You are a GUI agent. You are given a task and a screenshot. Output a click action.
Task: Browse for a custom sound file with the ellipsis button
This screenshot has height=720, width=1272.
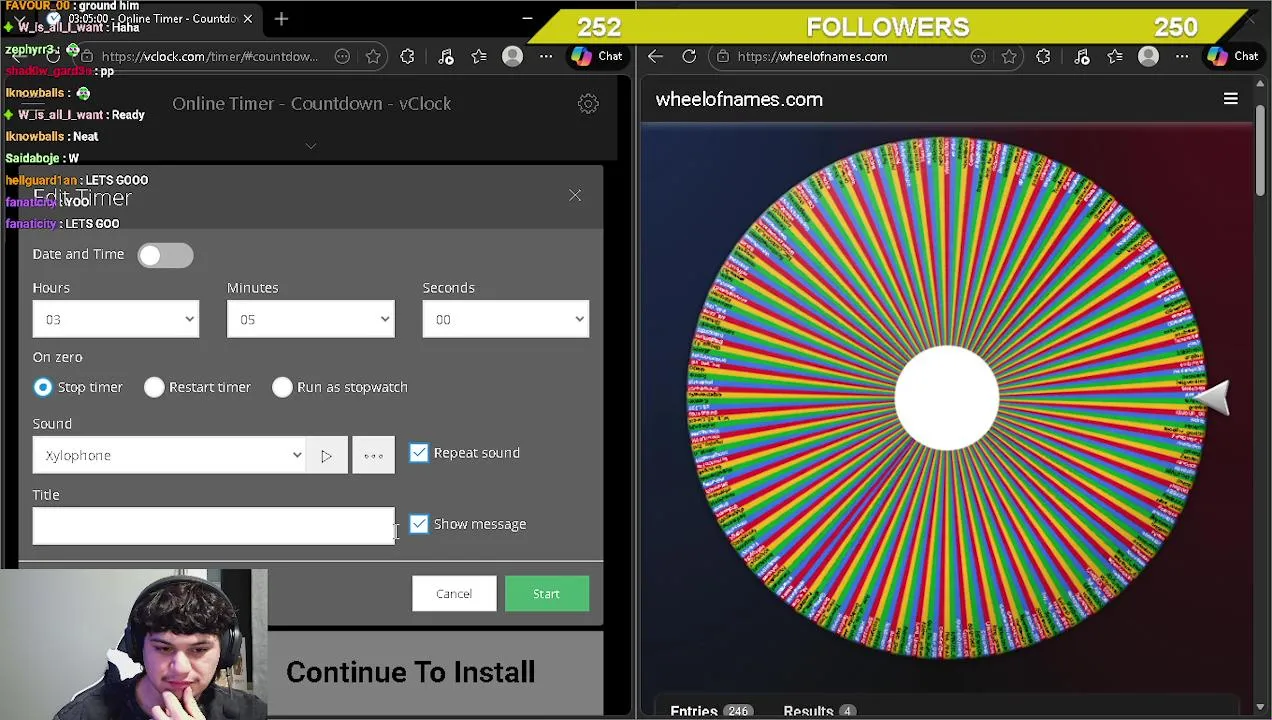[x=373, y=455]
